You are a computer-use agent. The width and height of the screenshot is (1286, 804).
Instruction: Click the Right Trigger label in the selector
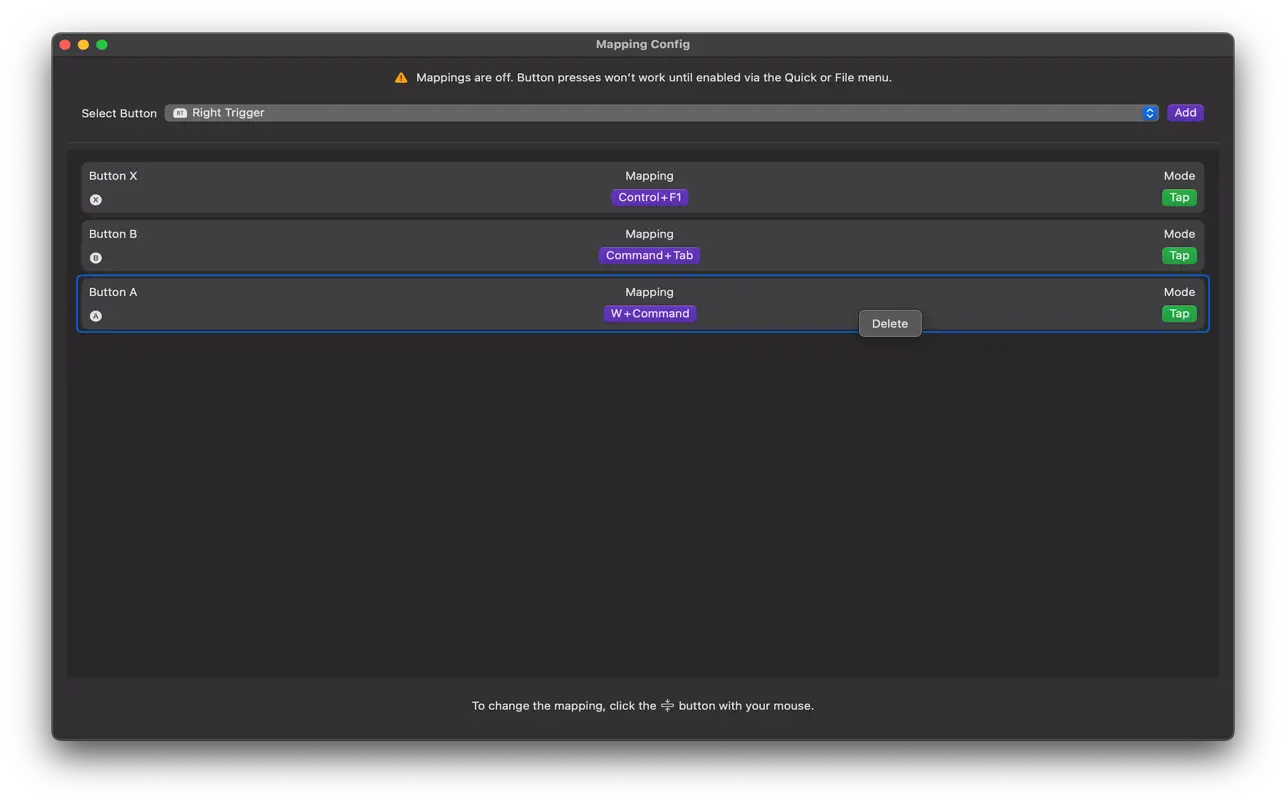227,112
